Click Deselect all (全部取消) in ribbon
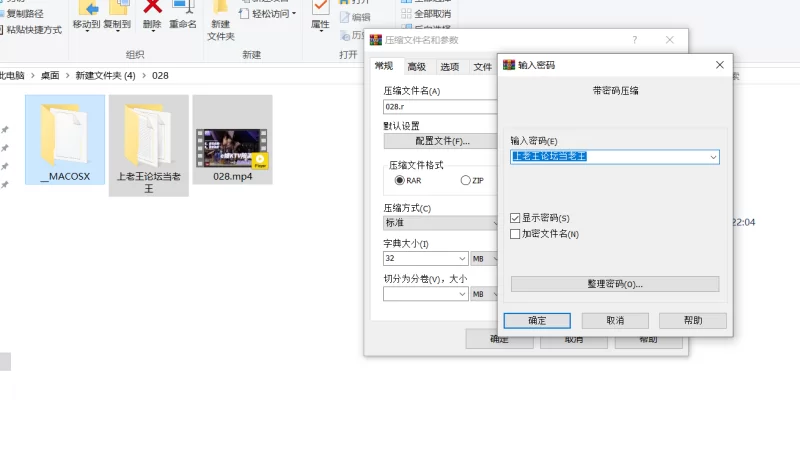The image size is (800, 457). (427, 14)
